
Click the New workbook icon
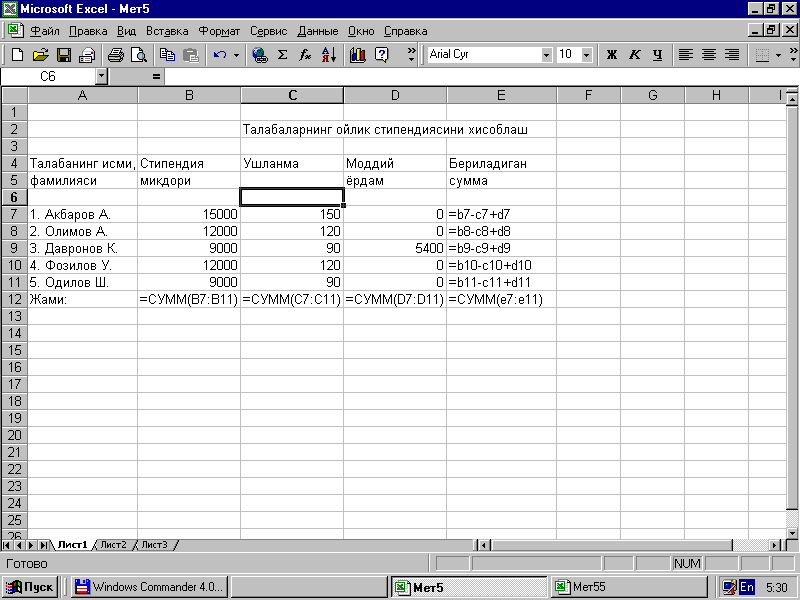pos(17,55)
